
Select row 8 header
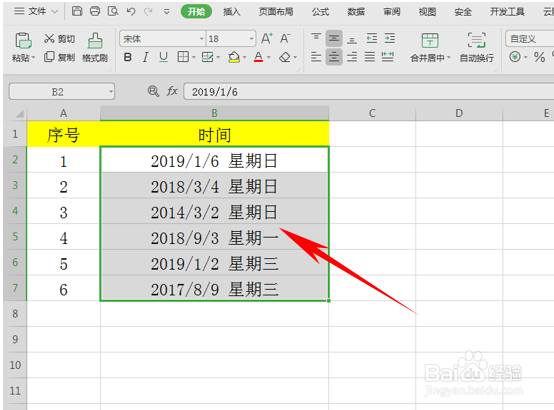(x=15, y=314)
